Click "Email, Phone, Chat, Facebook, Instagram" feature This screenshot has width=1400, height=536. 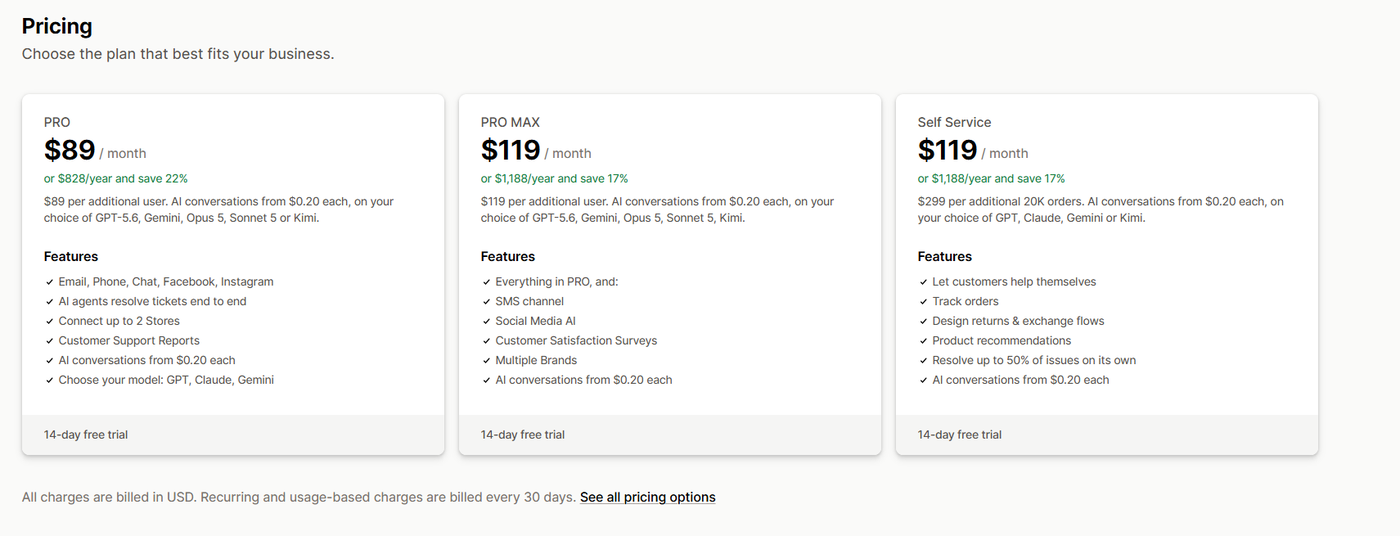[x=166, y=282]
